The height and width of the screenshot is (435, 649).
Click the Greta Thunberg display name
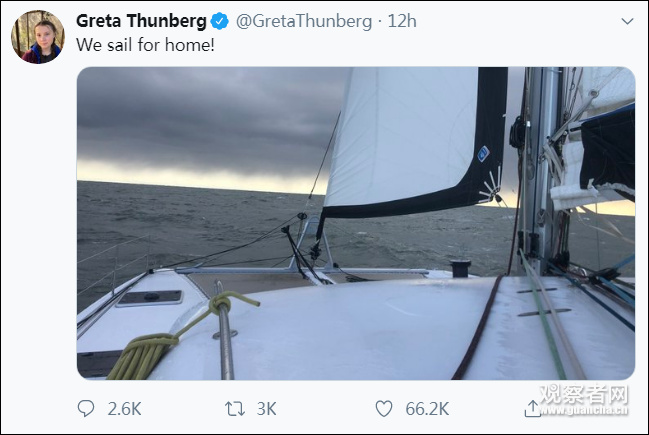(141, 21)
